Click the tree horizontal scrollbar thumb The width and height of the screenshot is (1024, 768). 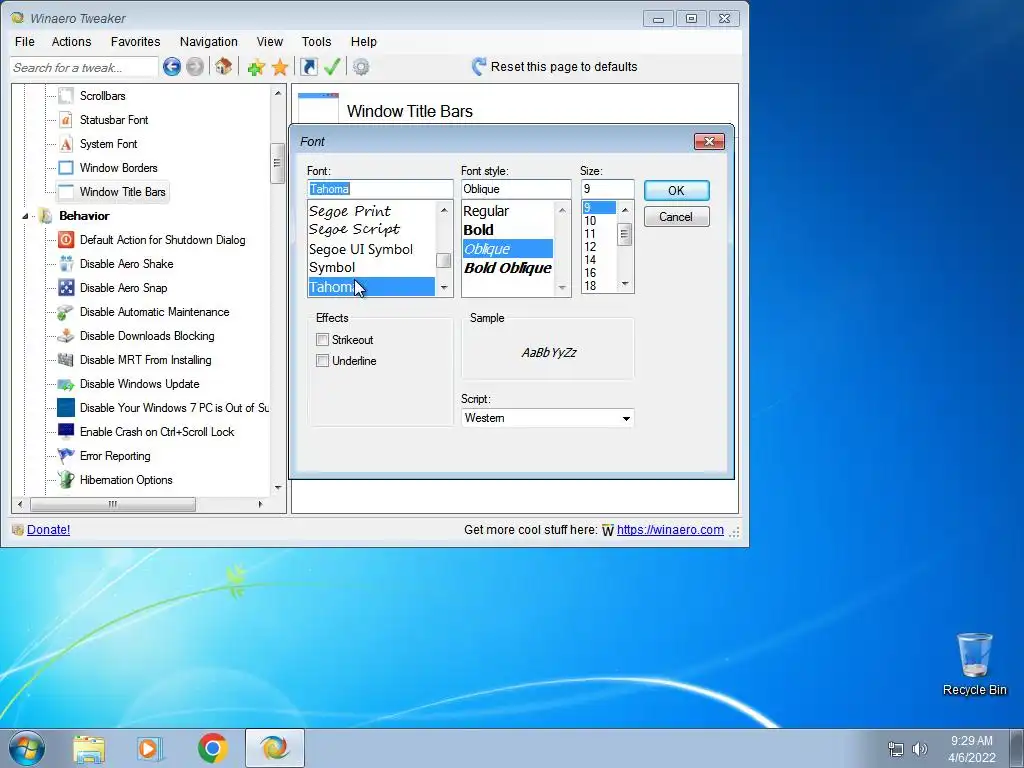[113, 504]
